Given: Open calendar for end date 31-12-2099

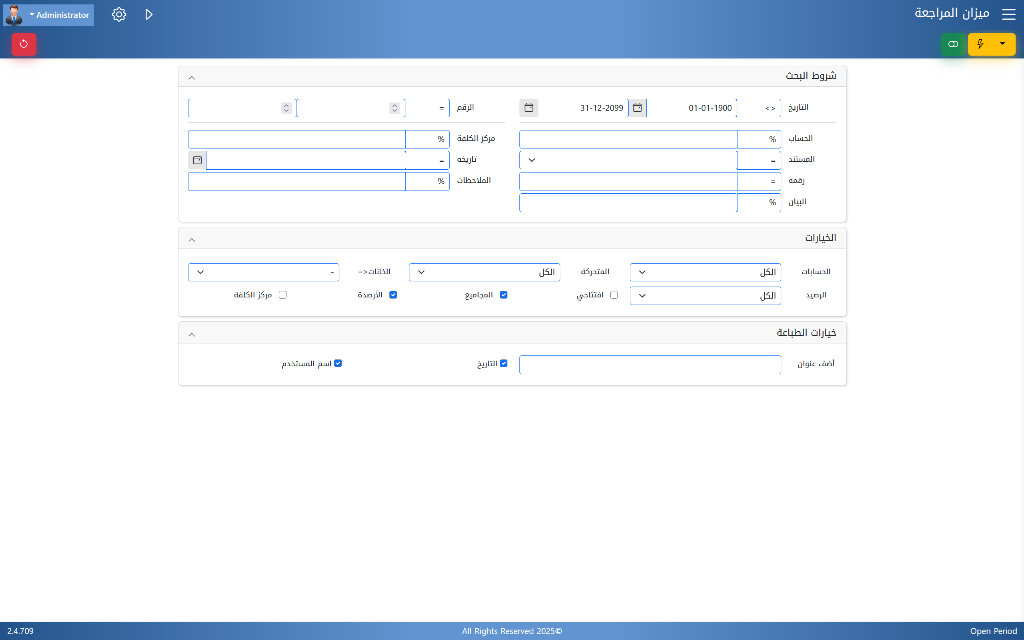Looking at the screenshot, I should (528, 108).
